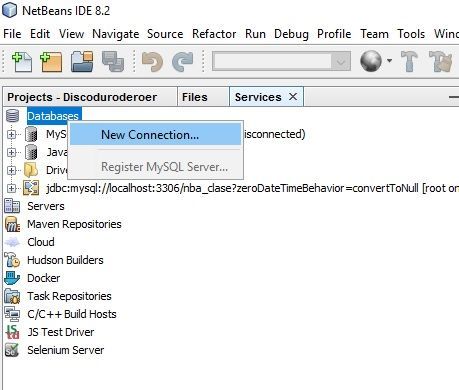Open the Profile menu
Screen dimensions: 459x390
[334, 34]
